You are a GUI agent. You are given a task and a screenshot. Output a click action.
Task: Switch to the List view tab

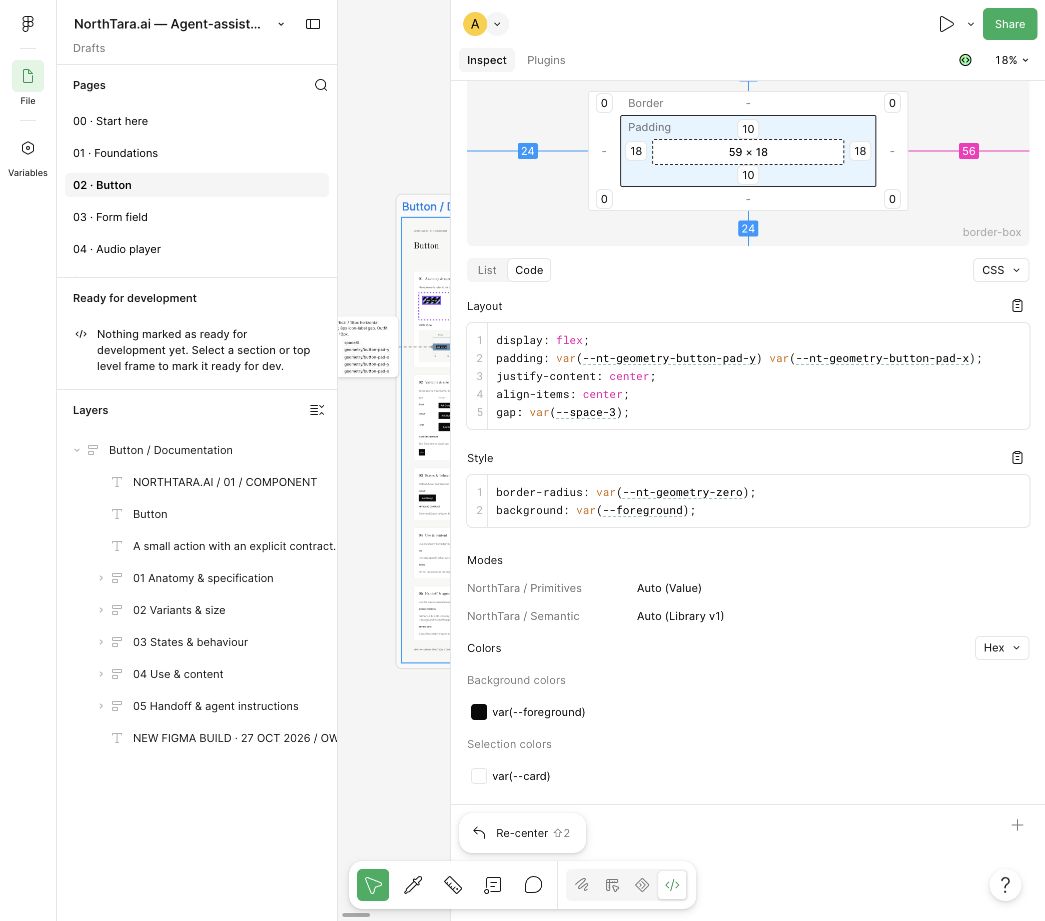(487, 270)
